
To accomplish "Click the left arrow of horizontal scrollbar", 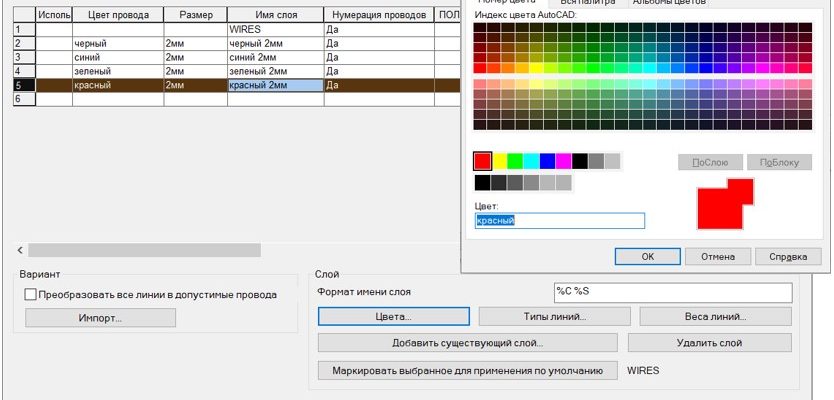I will point(20,249).
